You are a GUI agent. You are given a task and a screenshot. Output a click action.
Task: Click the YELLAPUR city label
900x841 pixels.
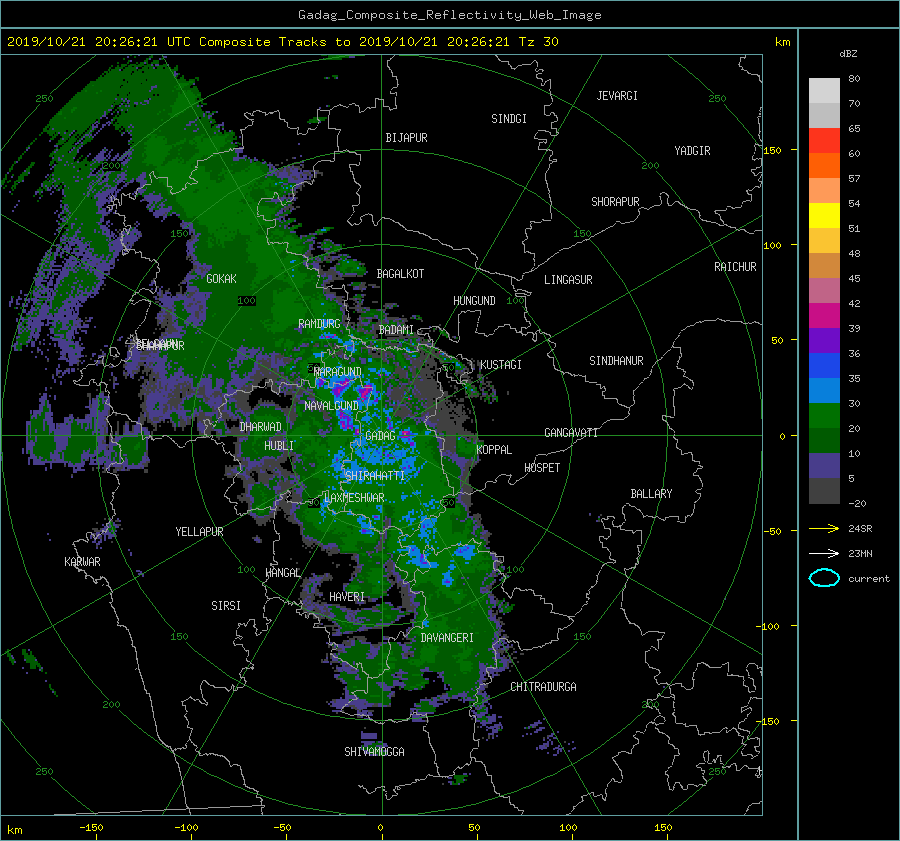pos(199,532)
